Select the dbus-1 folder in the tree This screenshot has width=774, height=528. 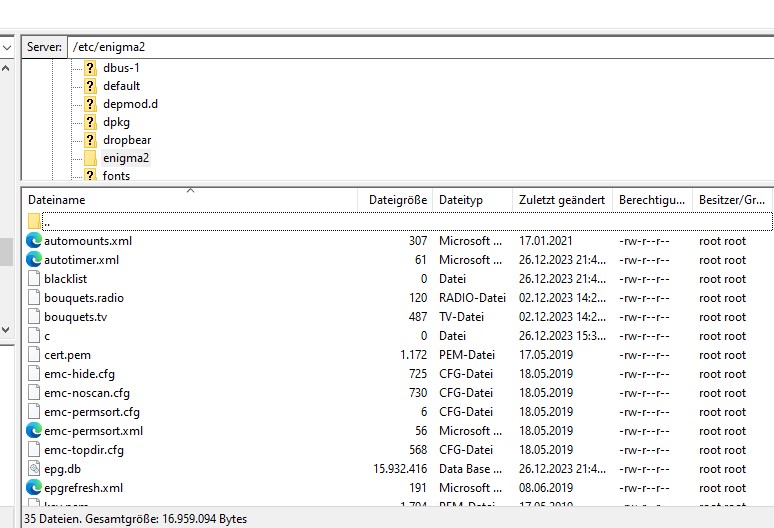tap(120, 68)
